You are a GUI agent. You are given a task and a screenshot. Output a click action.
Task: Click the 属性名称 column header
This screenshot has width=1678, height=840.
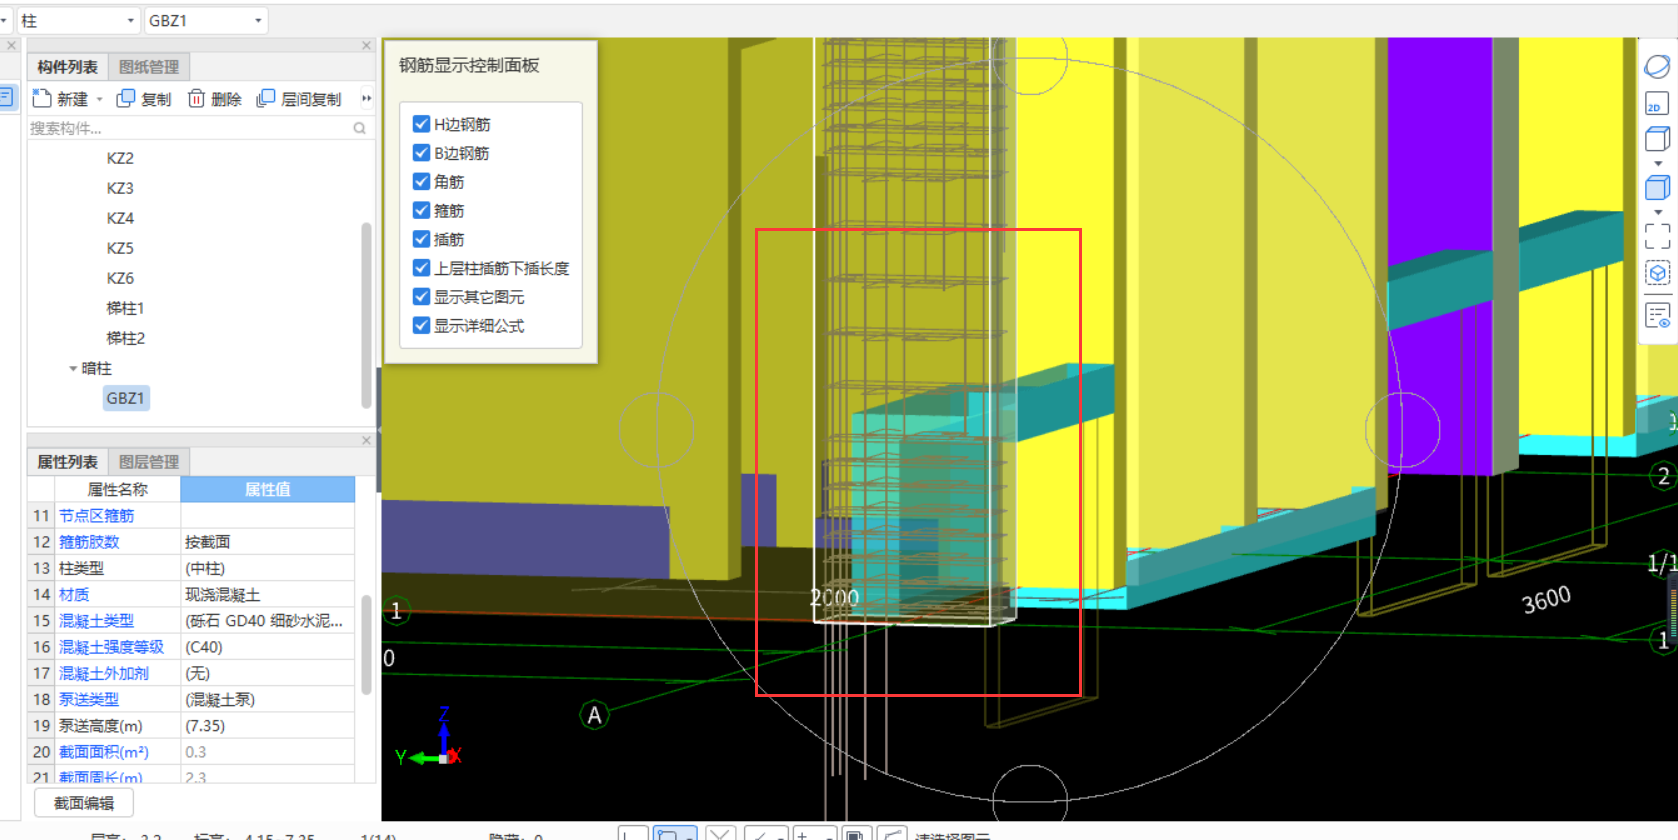click(117, 489)
